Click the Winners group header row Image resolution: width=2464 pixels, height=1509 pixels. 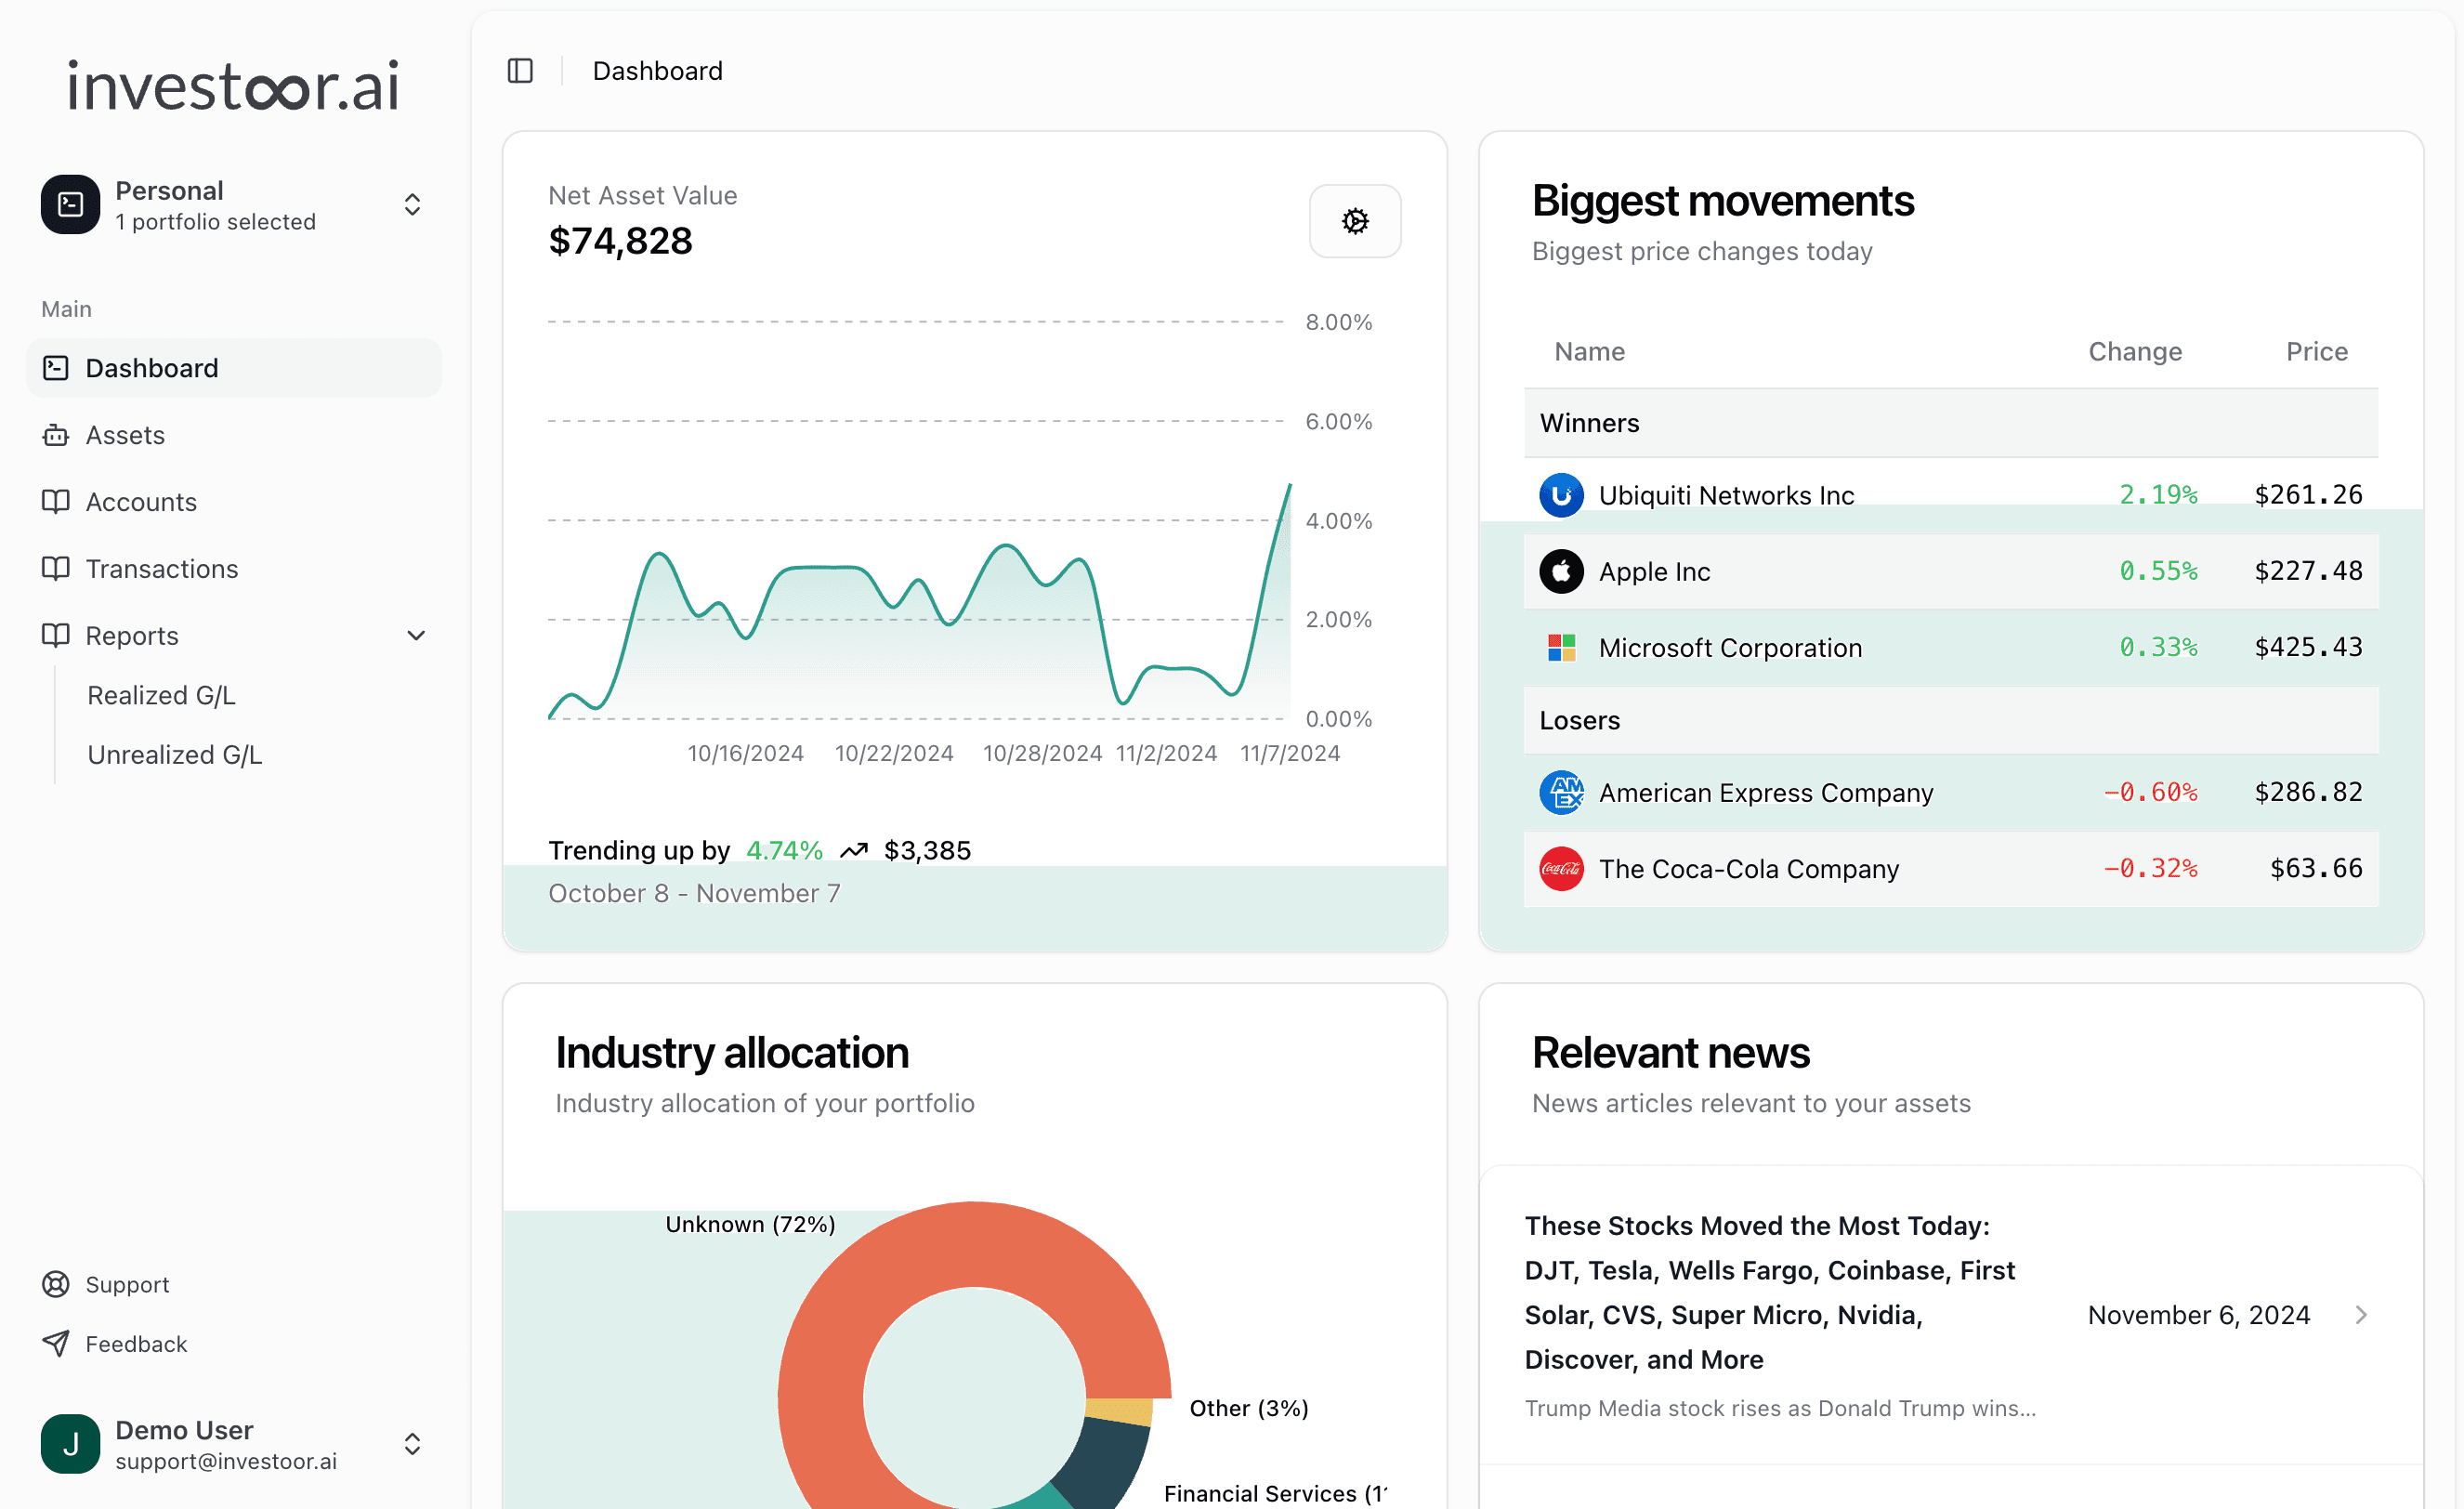tap(1950, 423)
